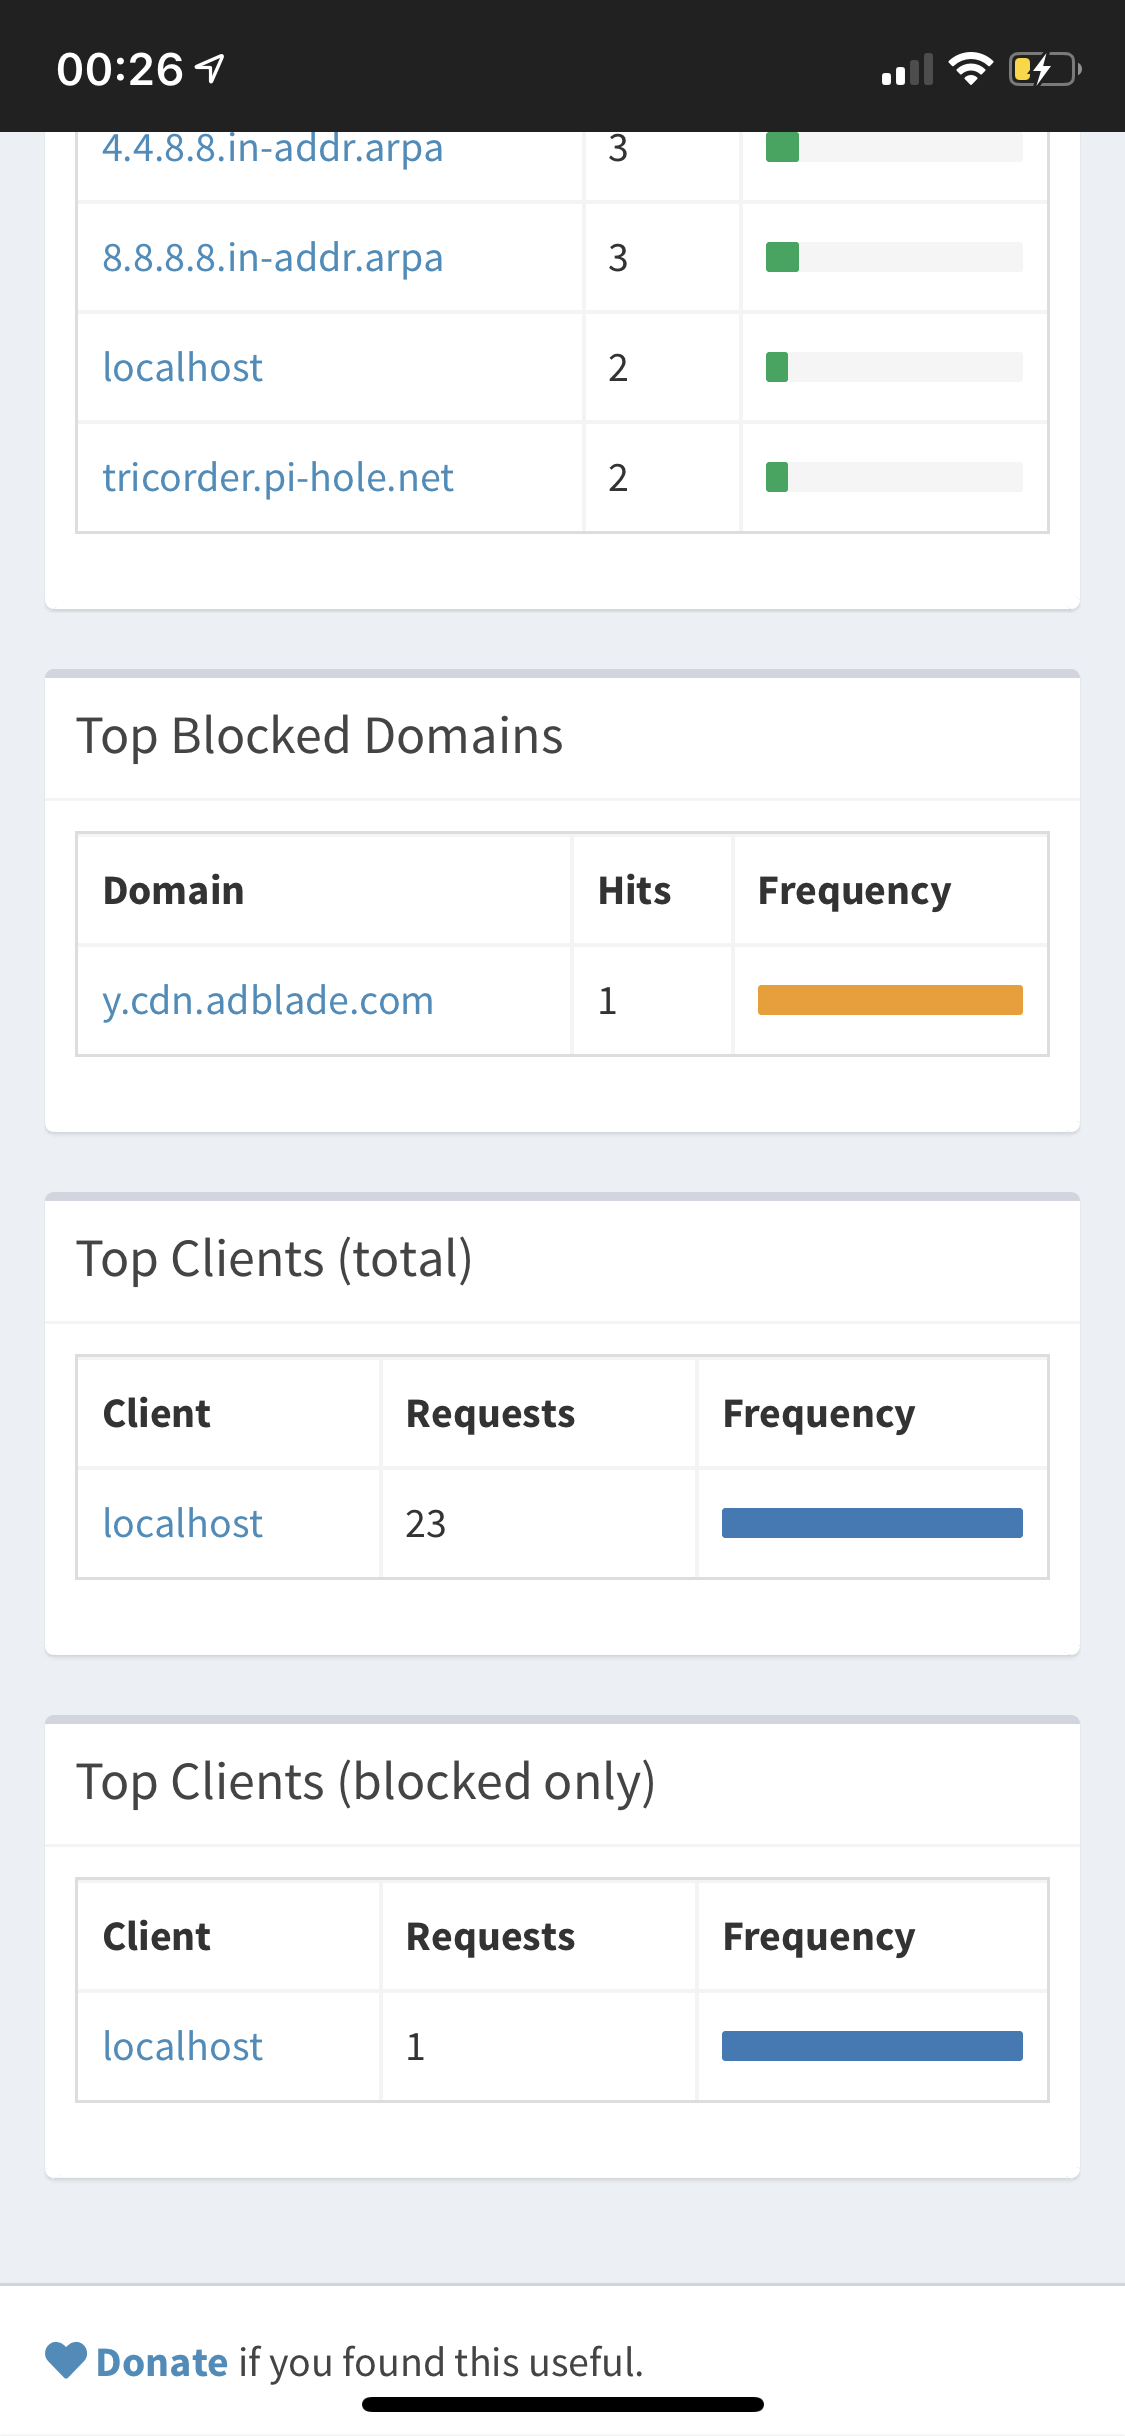Open the y.cdn.adblade.com blocked domain link
The image size is (1125, 2436).
pos(268,1000)
